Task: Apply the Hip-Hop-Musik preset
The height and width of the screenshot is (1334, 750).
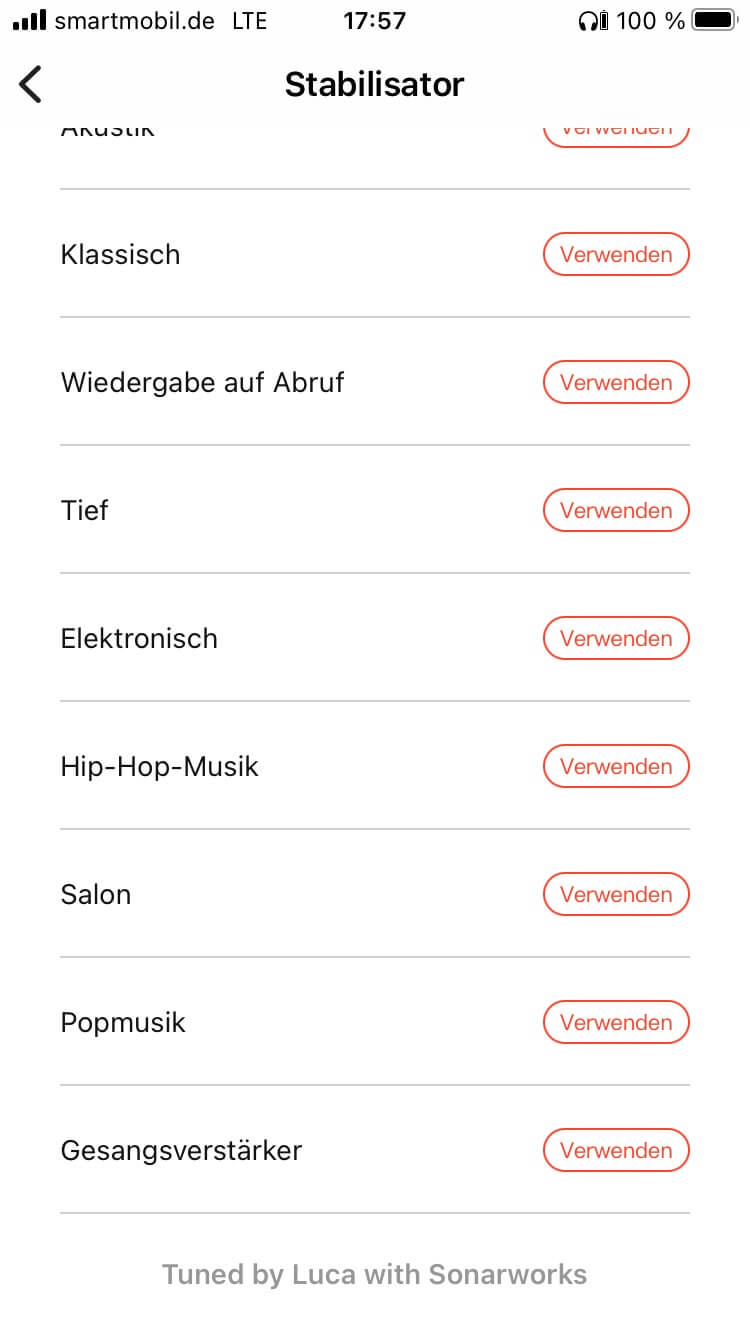Action: pos(616,767)
